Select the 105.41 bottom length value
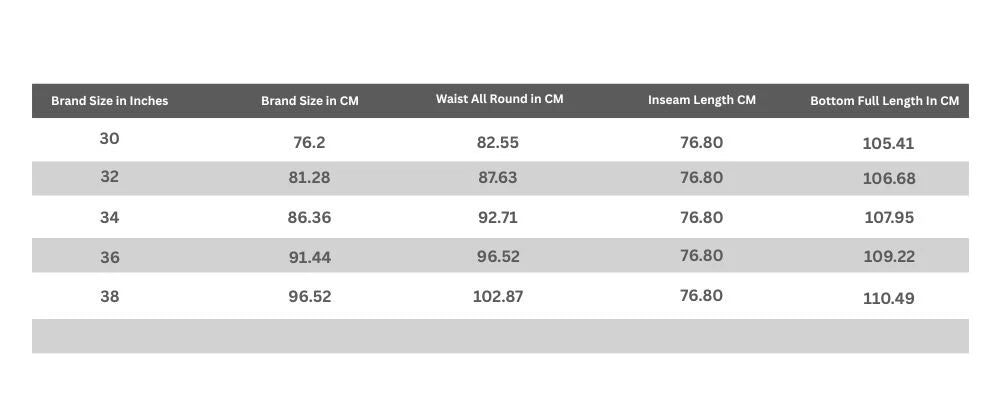This screenshot has height=400, width=1000. 888,143
